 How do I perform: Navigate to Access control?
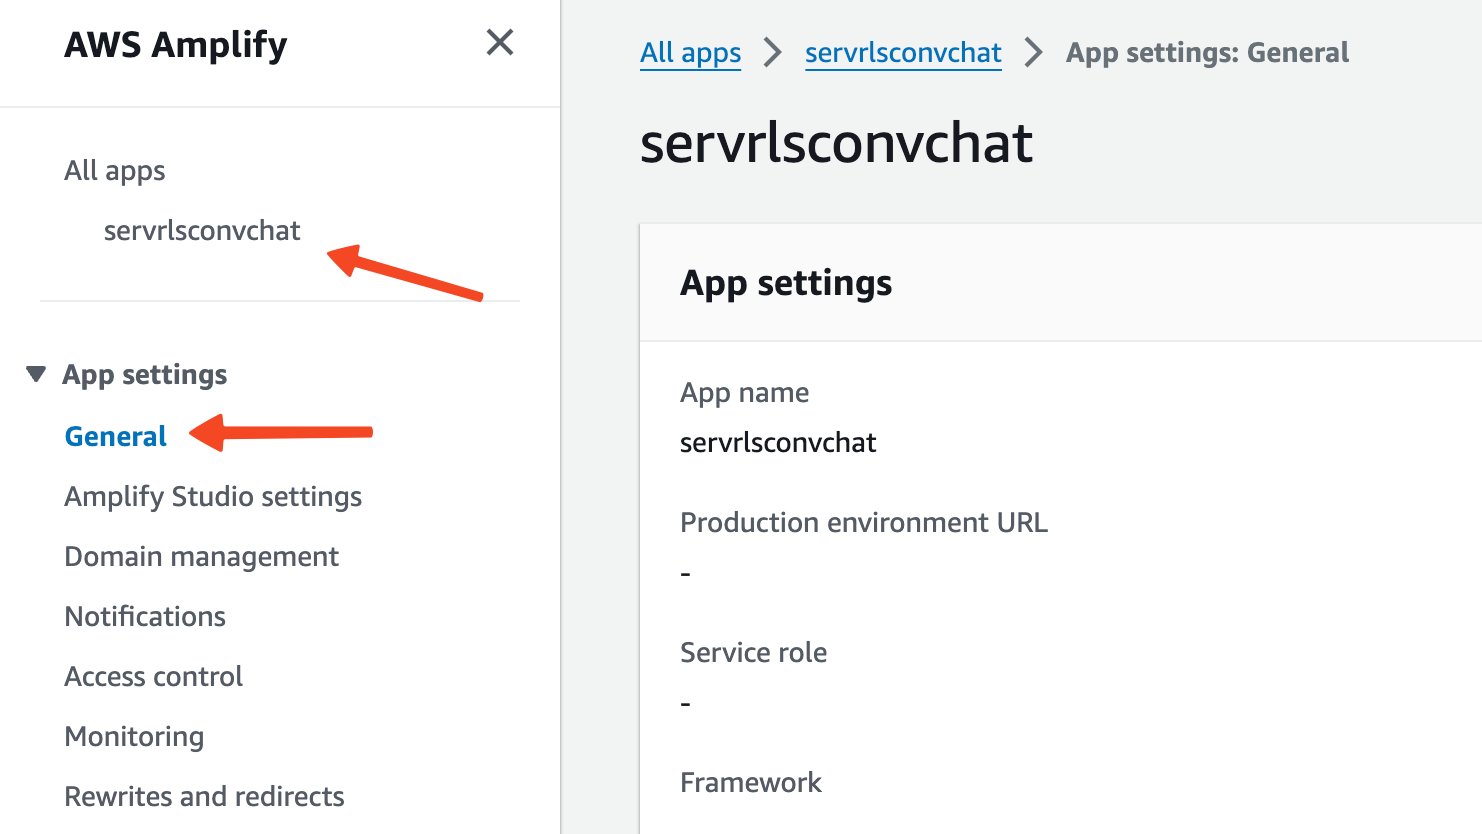(153, 677)
